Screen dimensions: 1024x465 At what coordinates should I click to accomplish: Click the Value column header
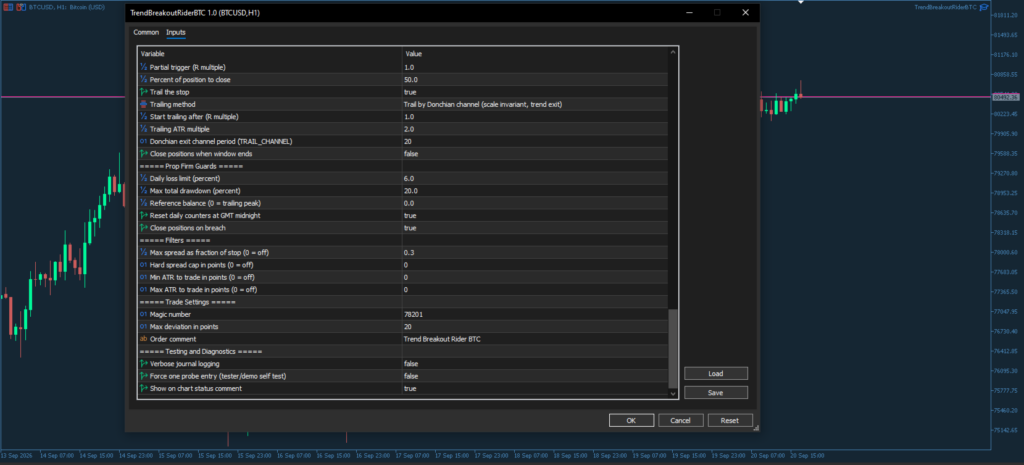pos(535,54)
